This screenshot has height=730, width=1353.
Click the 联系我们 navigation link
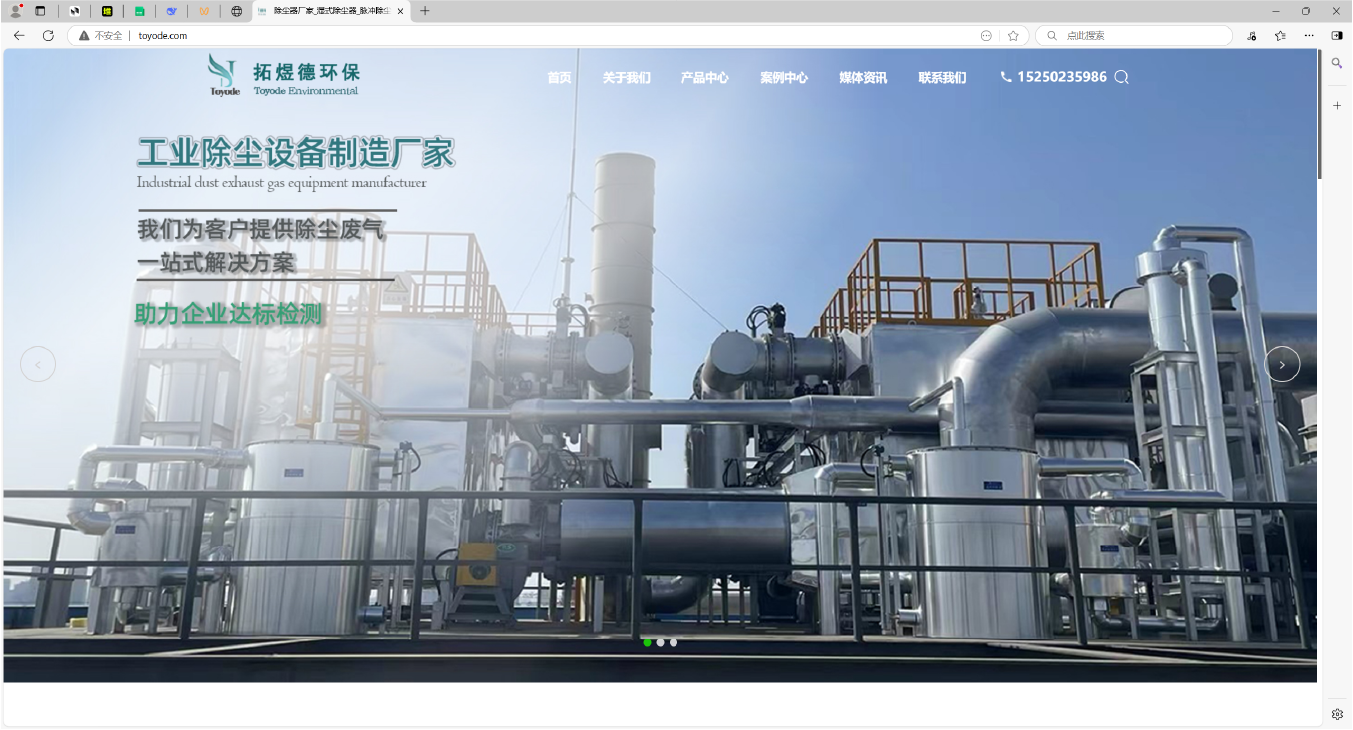click(x=941, y=77)
